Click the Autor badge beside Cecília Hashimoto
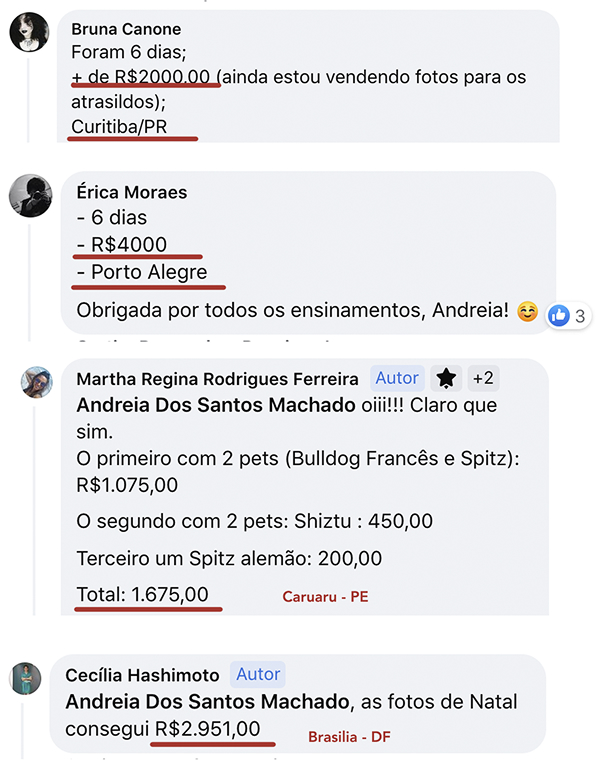 pyautogui.click(x=258, y=674)
